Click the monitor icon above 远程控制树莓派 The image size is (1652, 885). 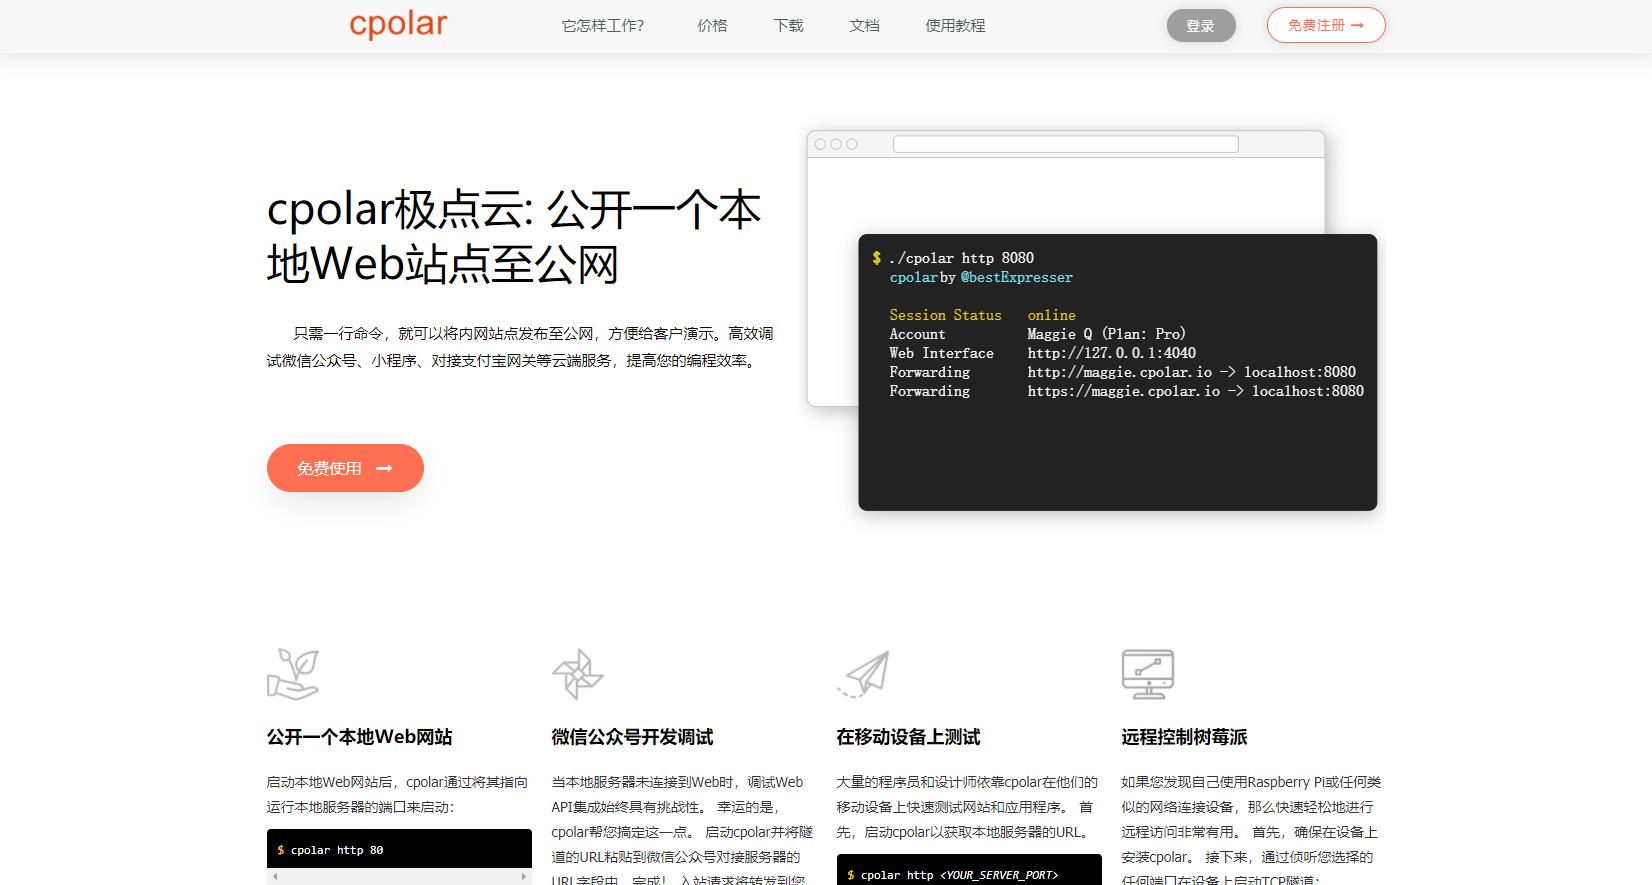point(1148,674)
